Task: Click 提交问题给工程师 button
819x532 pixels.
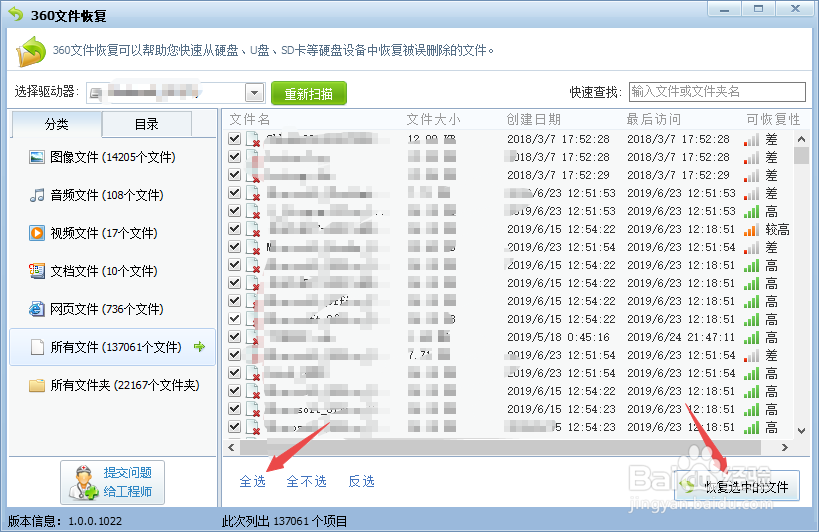Action: pyautogui.click(x=112, y=482)
